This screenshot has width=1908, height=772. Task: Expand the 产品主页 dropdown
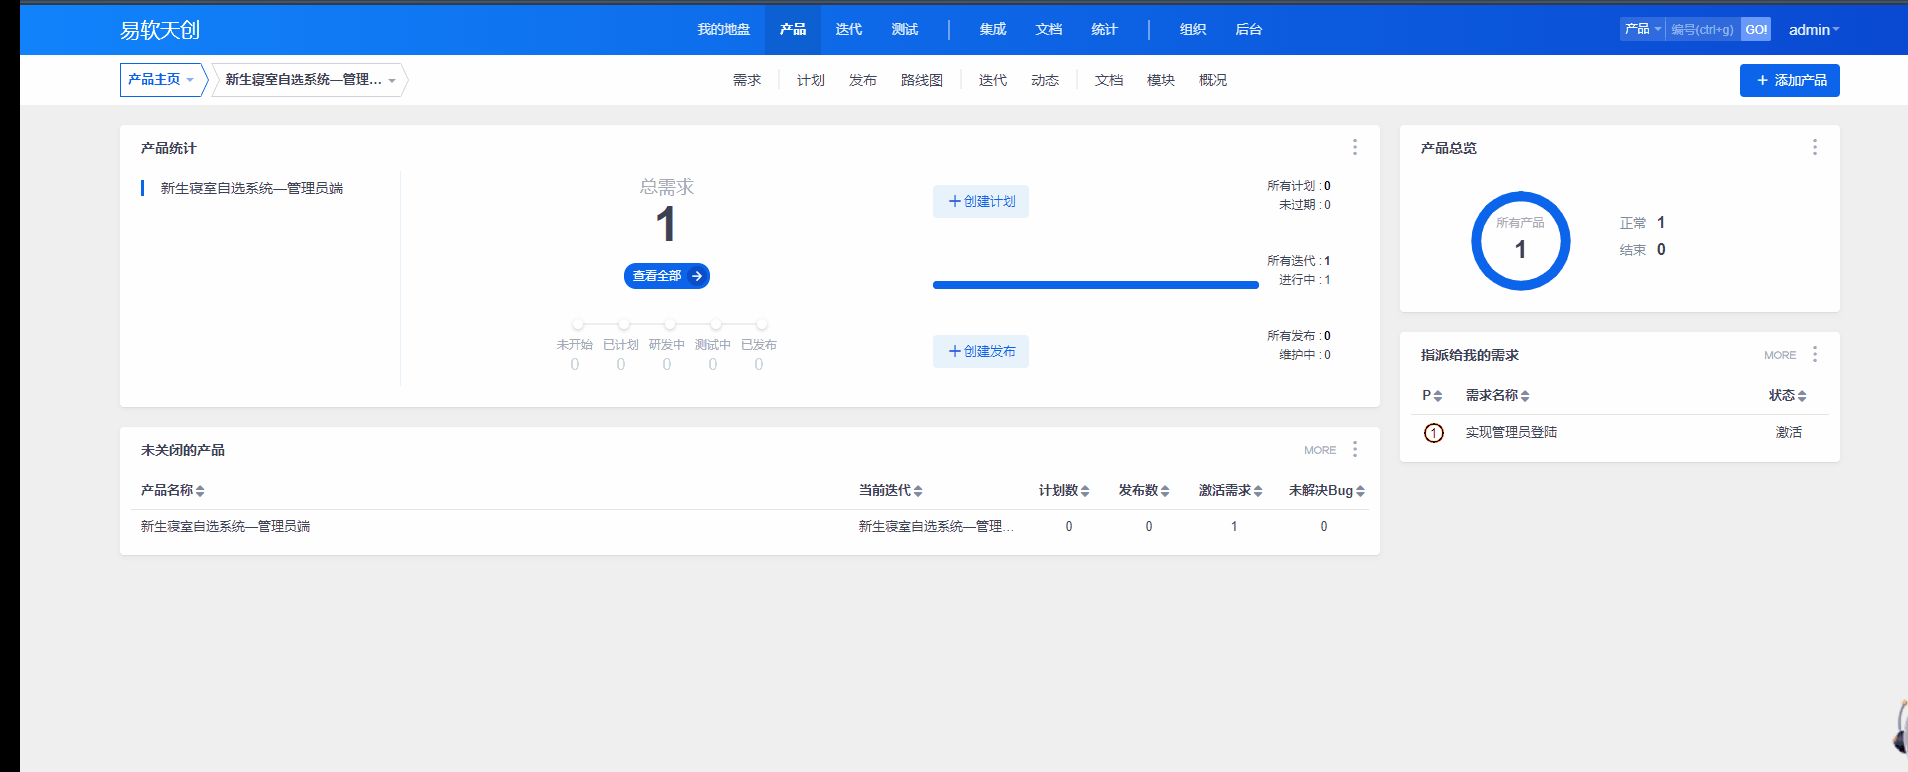(x=161, y=80)
